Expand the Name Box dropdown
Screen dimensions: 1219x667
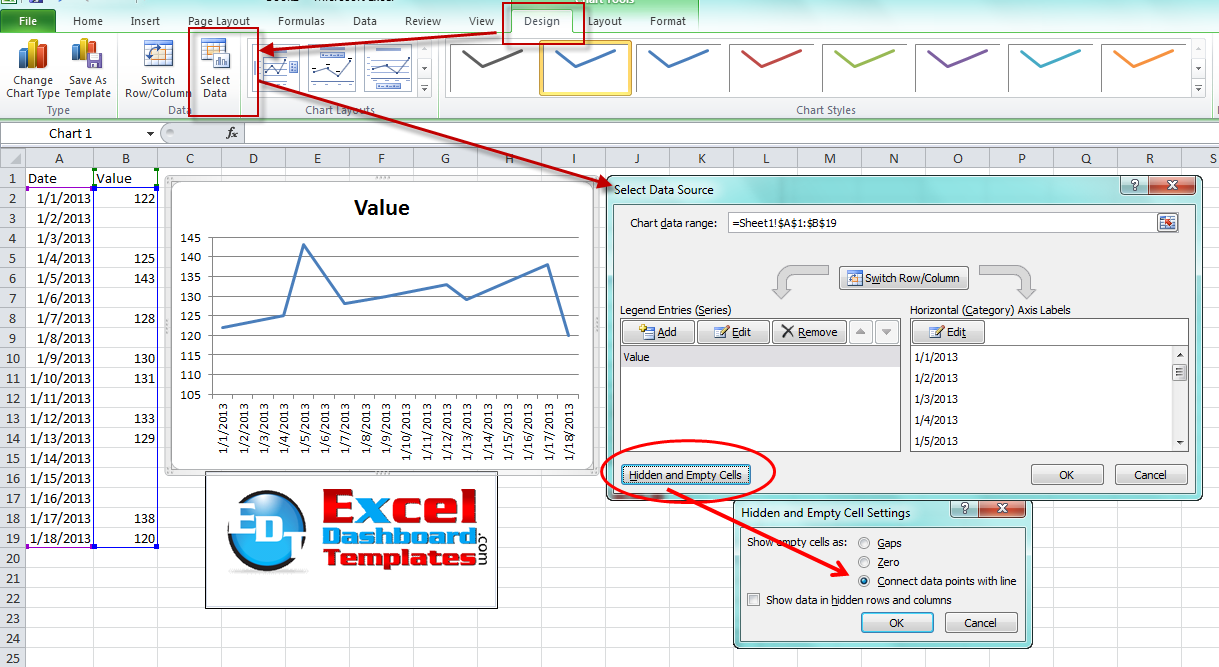[150, 133]
